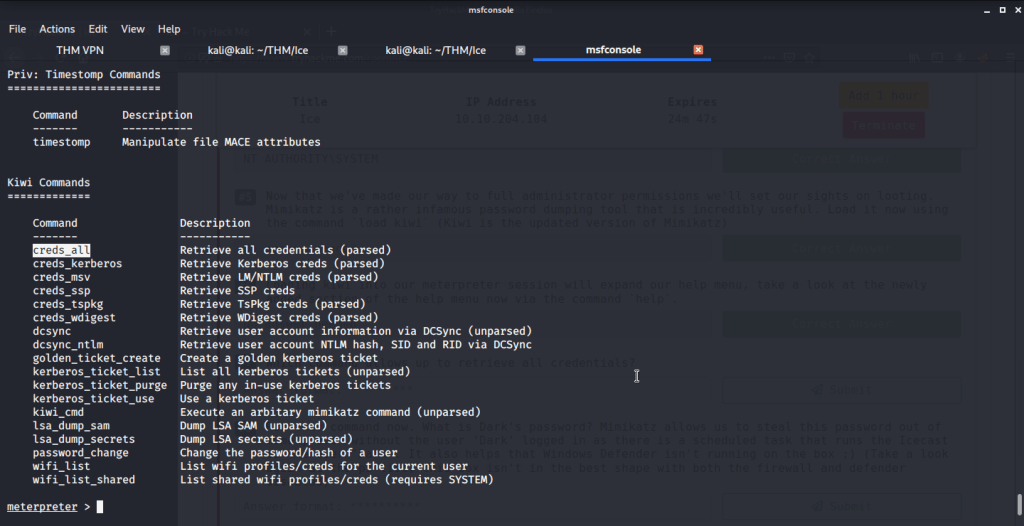Viewport: 1024px width, 526px height.
Task: Close the THM VPN tab
Action: click(x=165, y=50)
